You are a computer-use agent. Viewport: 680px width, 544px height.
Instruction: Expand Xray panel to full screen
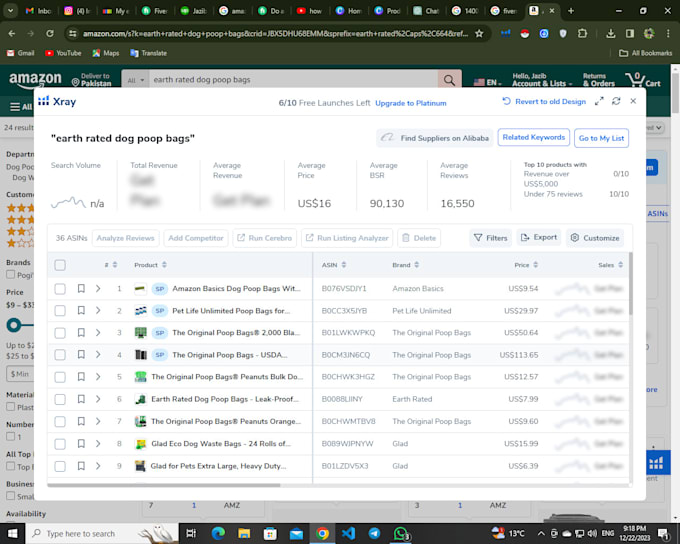599,102
